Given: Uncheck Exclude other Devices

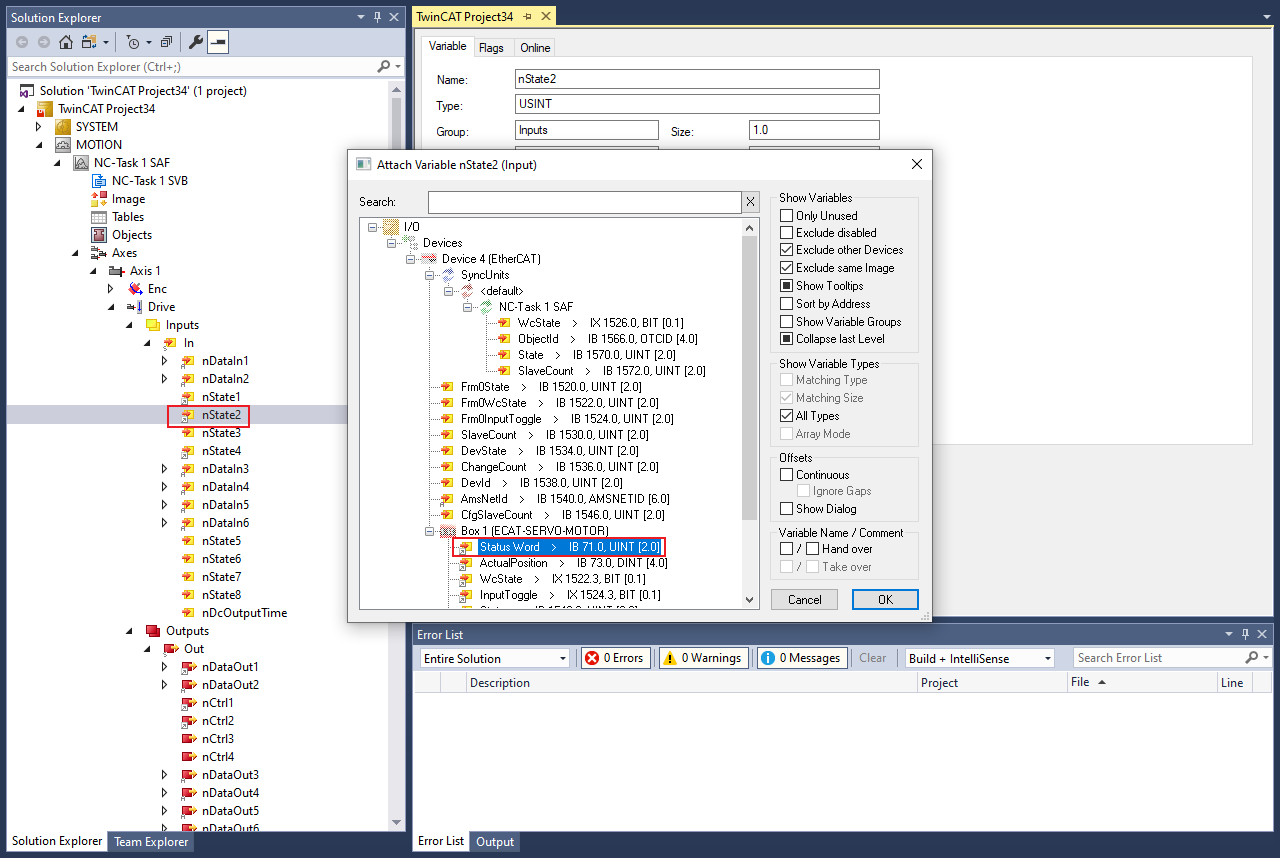Looking at the screenshot, I should [x=787, y=250].
